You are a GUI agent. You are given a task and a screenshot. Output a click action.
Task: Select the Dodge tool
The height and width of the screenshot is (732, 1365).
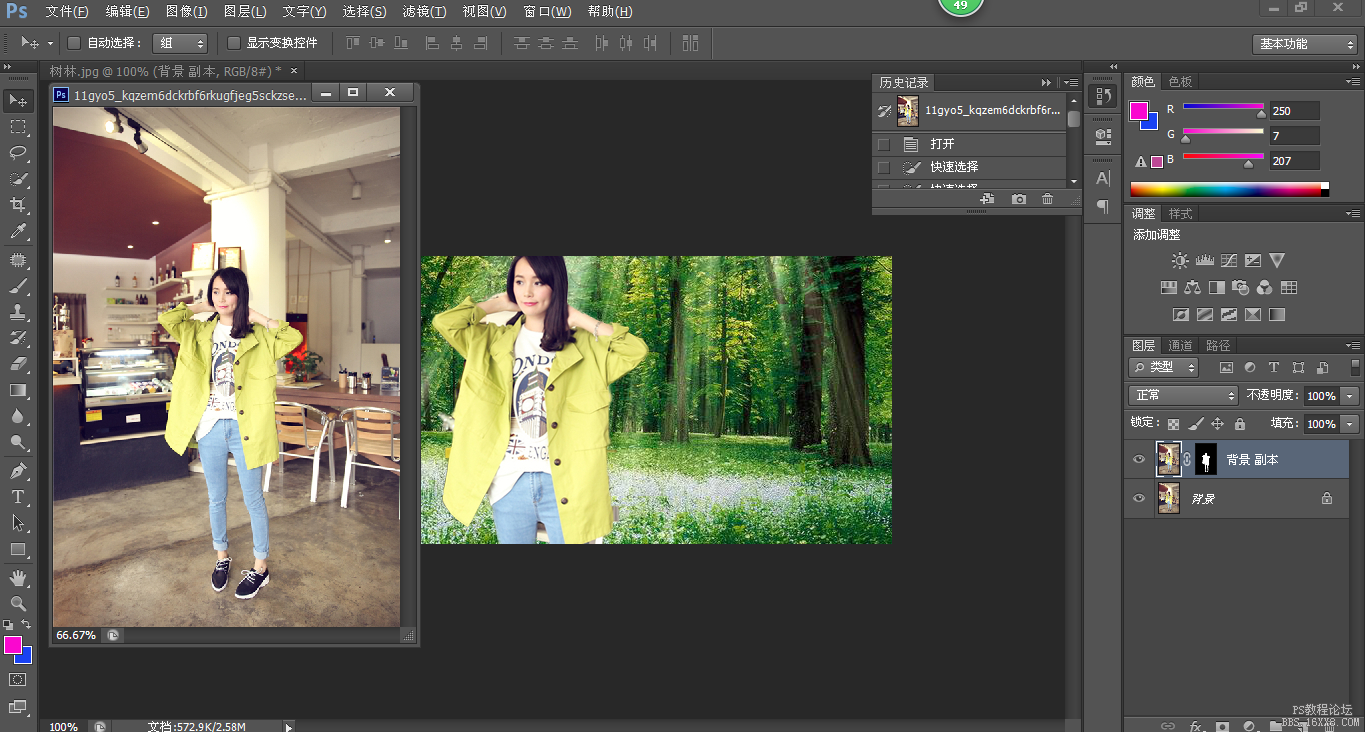click(18, 442)
